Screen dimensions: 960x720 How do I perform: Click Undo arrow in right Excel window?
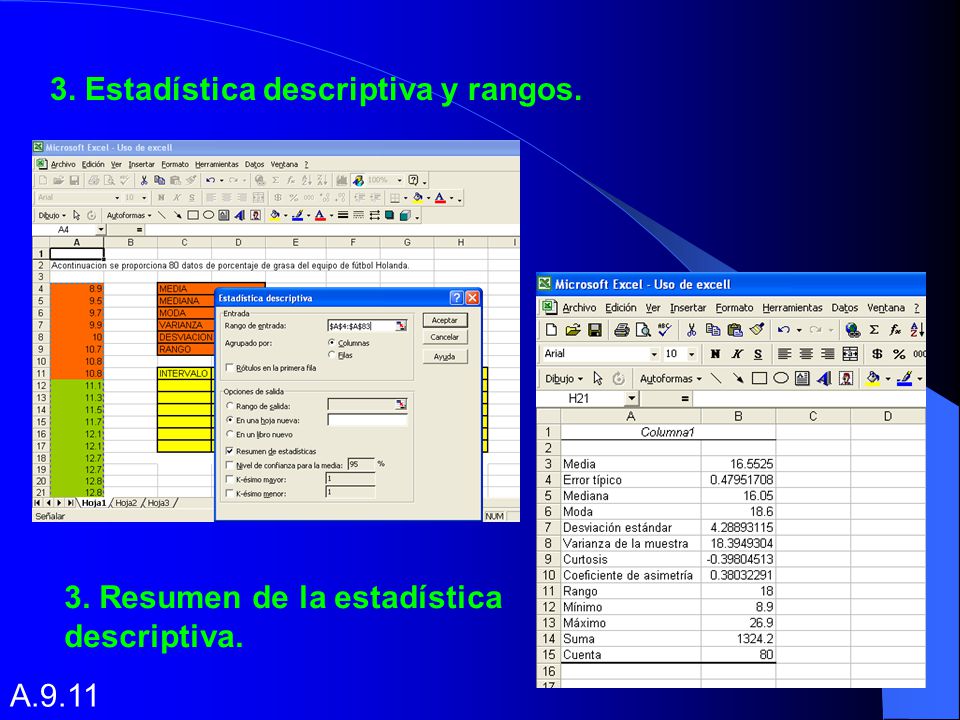coord(784,330)
